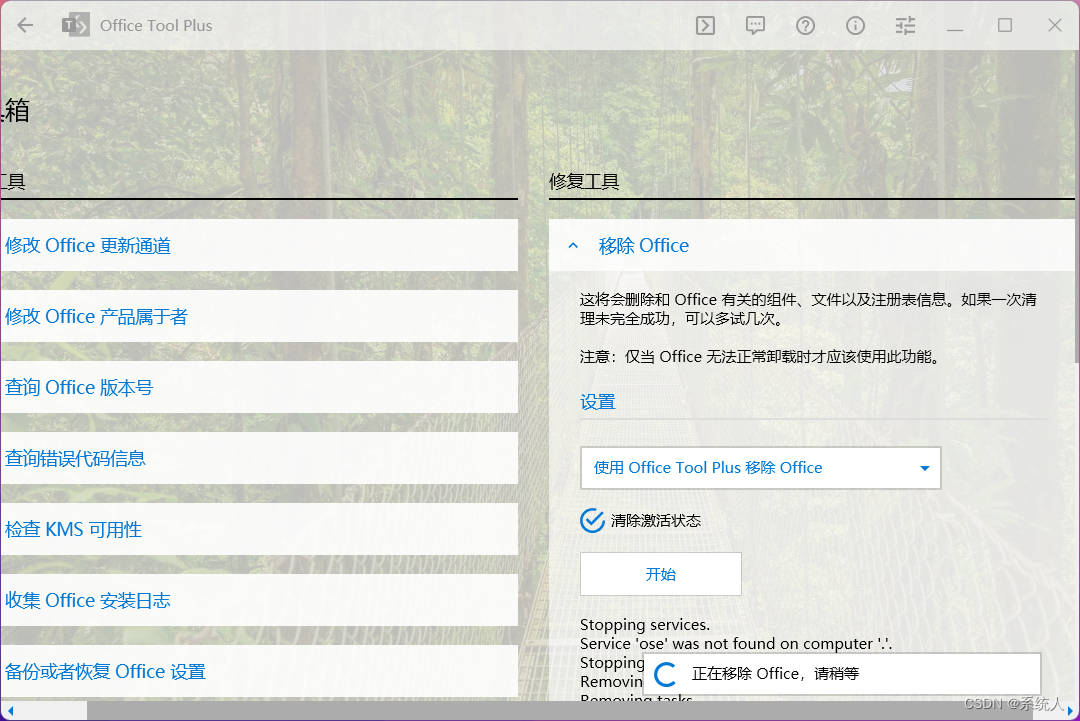This screenshot has width=1080, height=721.
Task: Click the horizontal scrollbar left arrow
Action: point(10,710)
